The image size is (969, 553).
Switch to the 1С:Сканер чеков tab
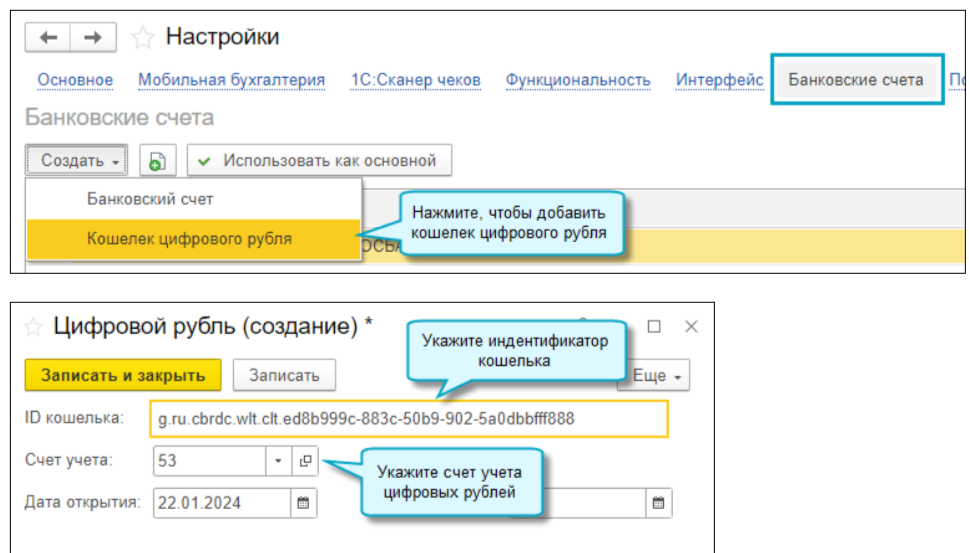[415, 80]
